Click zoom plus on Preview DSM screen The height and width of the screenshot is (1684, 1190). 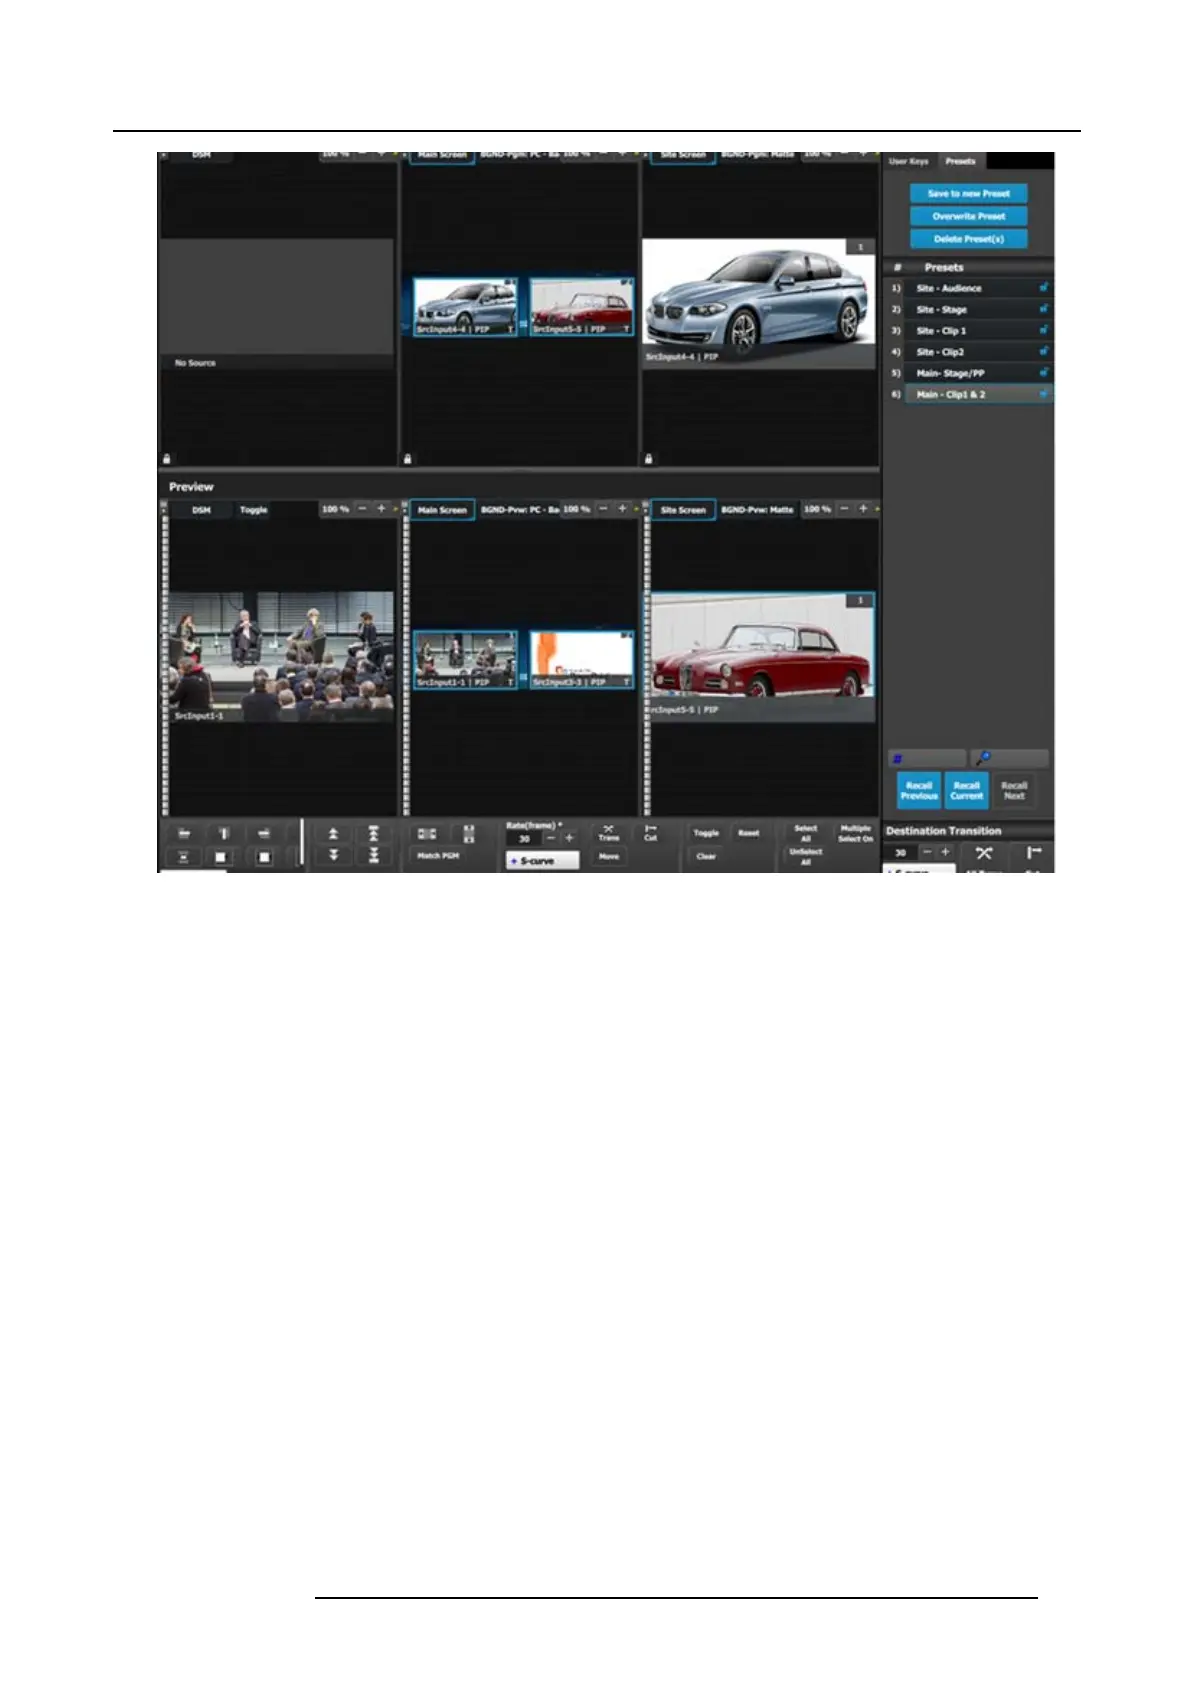[x=381, y=509]
